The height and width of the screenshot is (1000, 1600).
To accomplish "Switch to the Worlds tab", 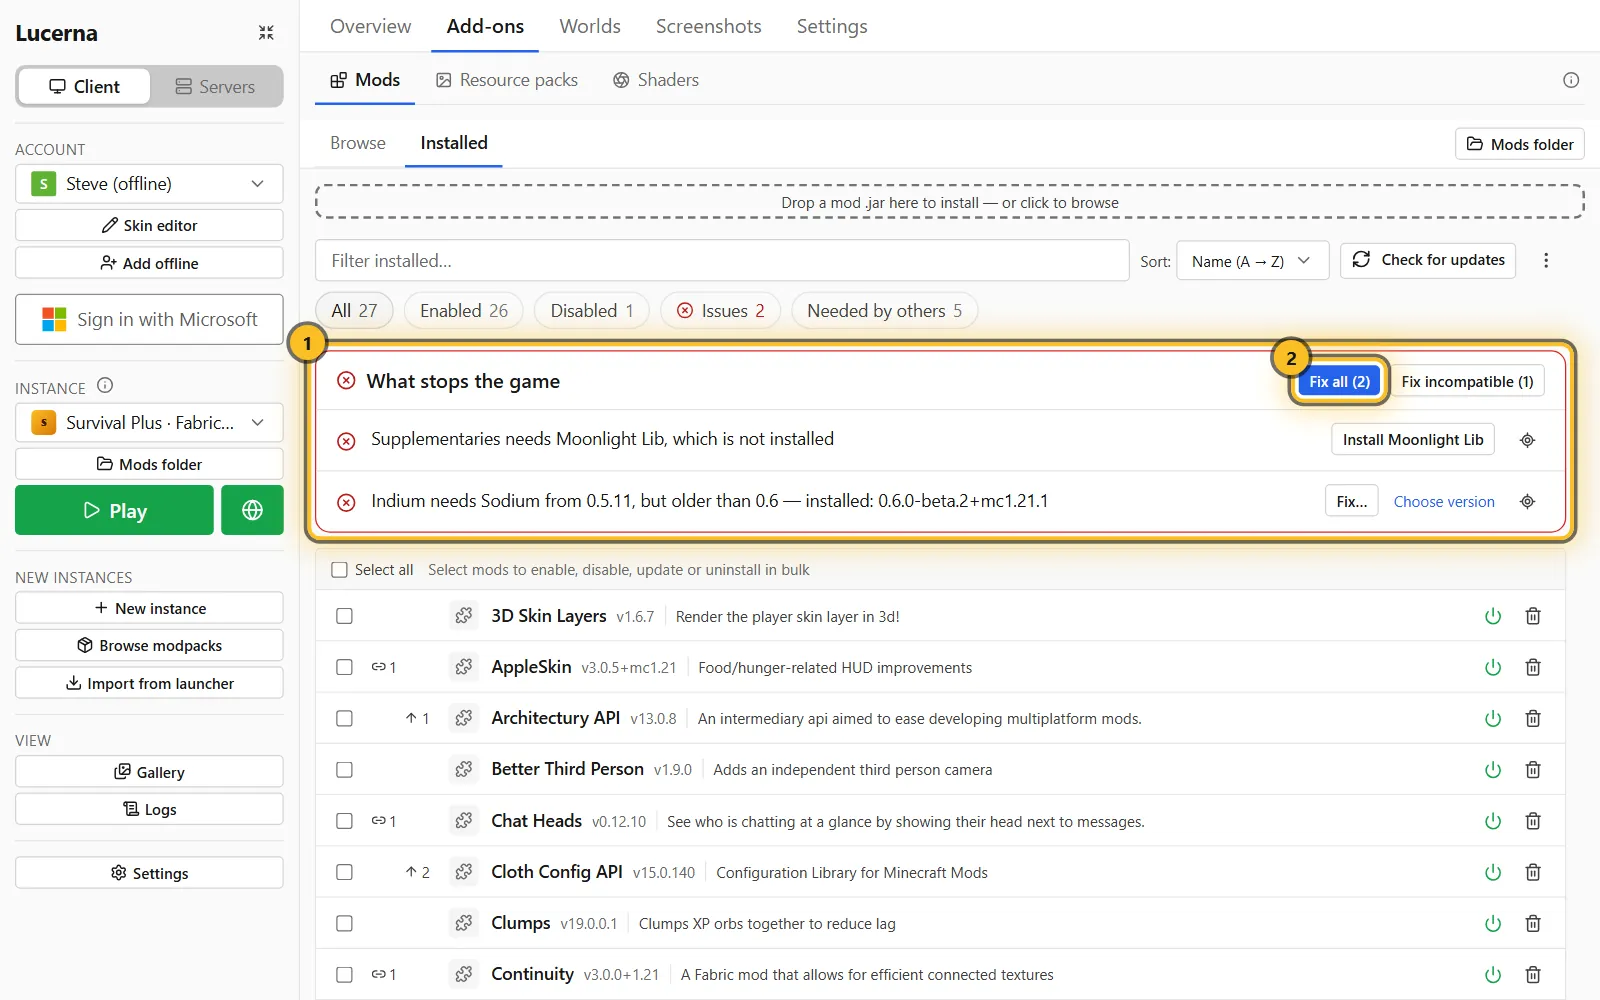I will tap(590, 26).
